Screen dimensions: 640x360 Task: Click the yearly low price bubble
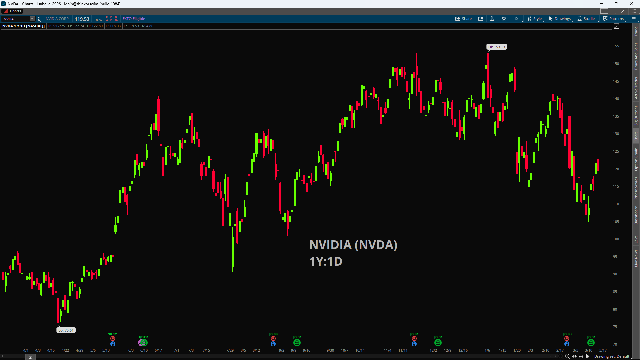tap(66, 330)
